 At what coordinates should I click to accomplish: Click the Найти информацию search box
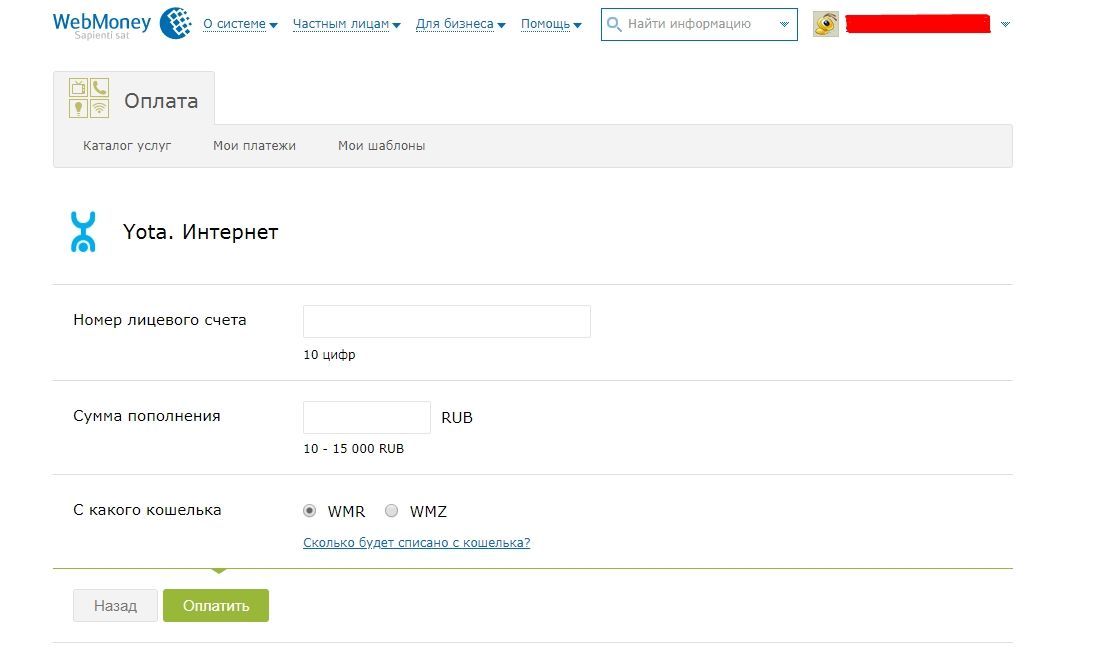(x=699, y=25)
